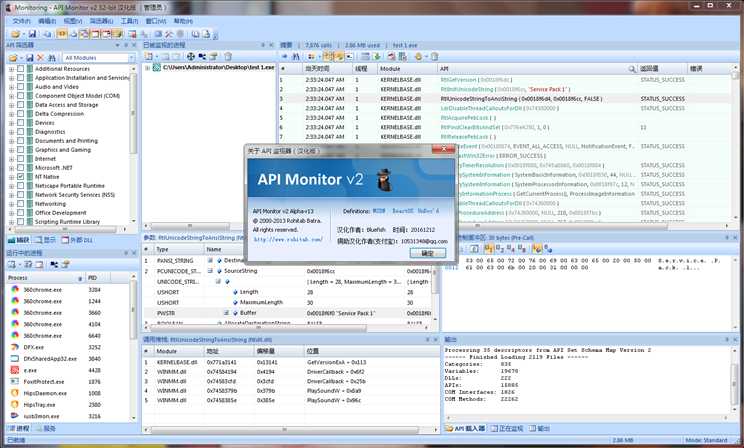
Task: Switch to the 服务 tab at bottom left
Action: (x=46, y=429)
